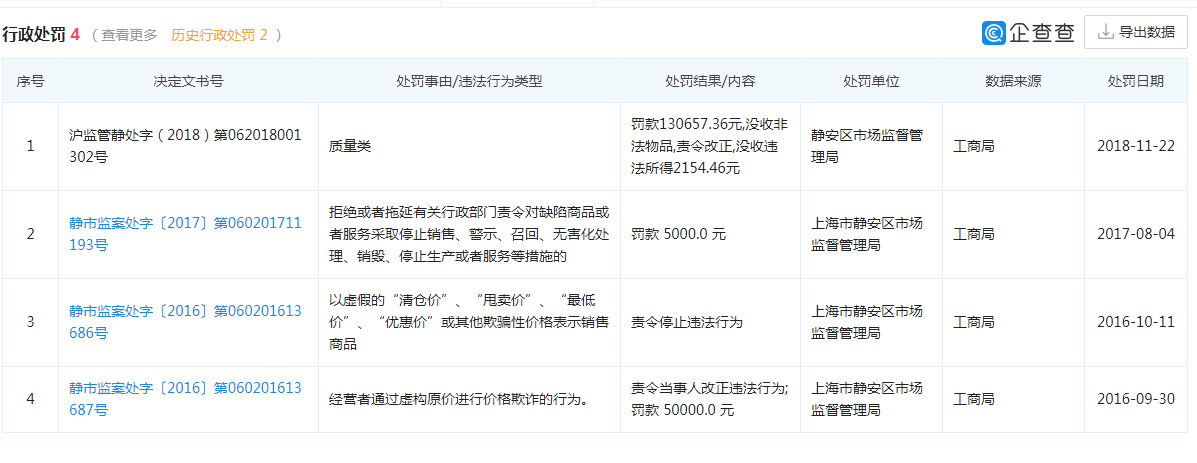Screen dimensions: 1197x463
Task: Select the 罚款130657.36元 penalty result cell
Action: [x=710, y=146]
